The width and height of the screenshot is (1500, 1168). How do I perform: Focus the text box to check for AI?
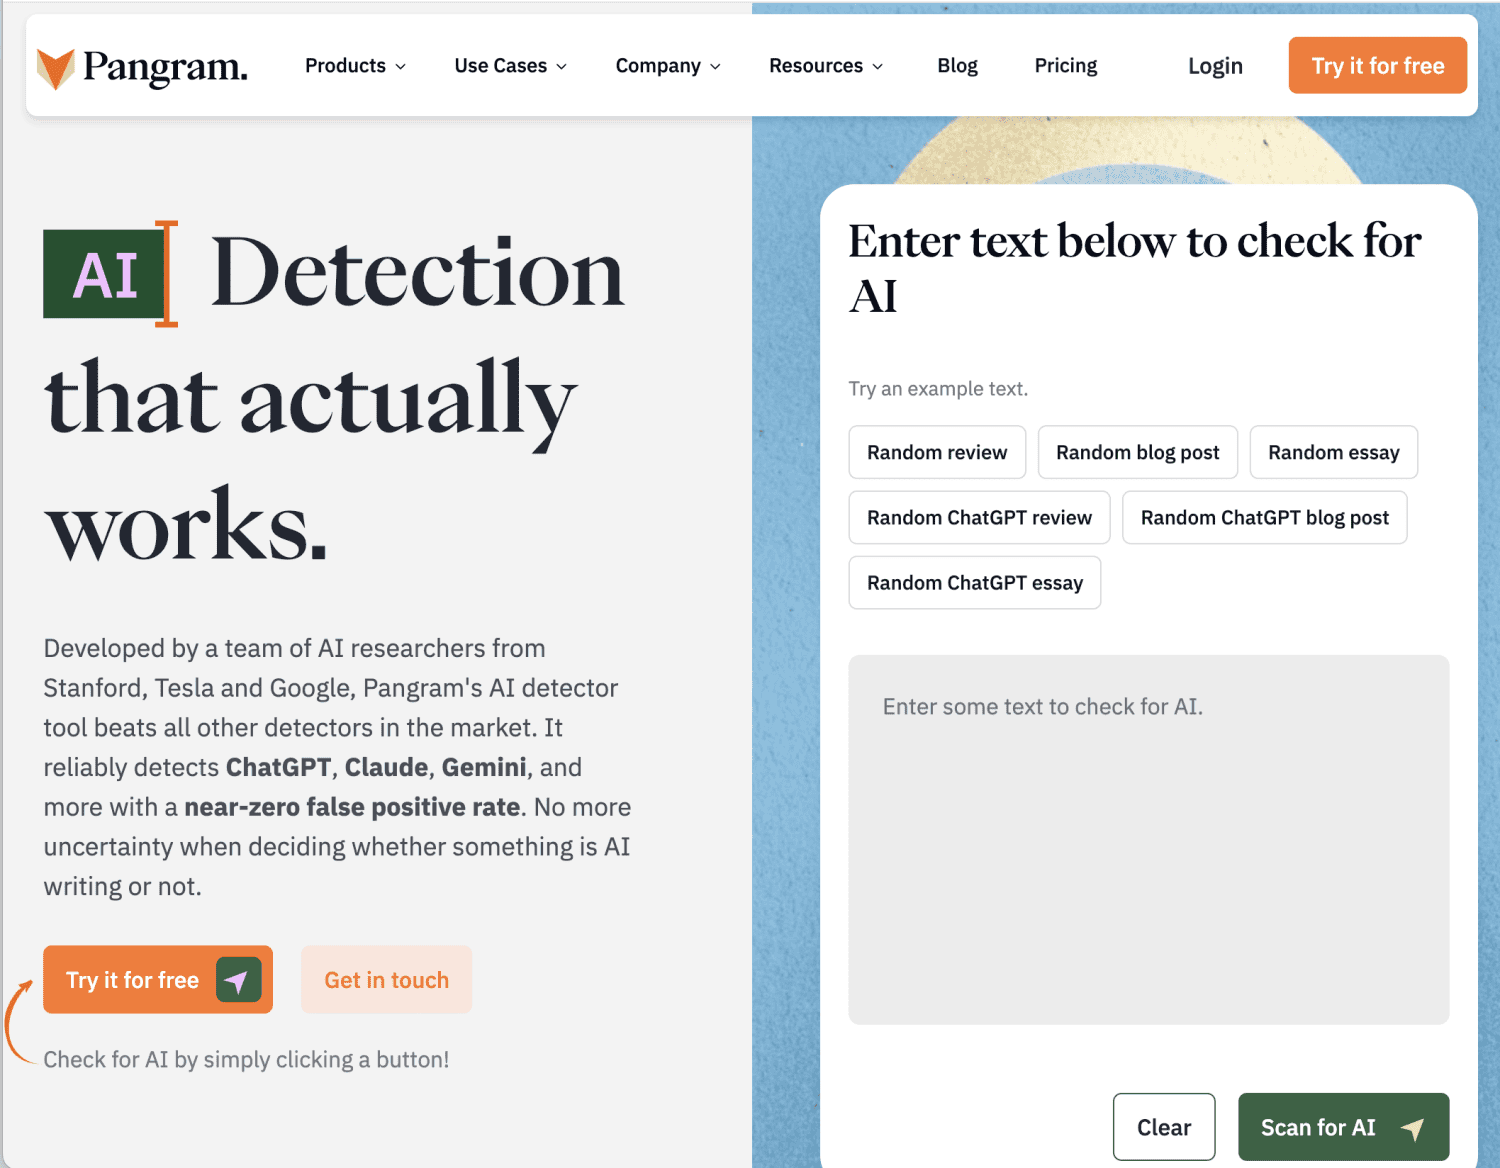[1148, 839]
